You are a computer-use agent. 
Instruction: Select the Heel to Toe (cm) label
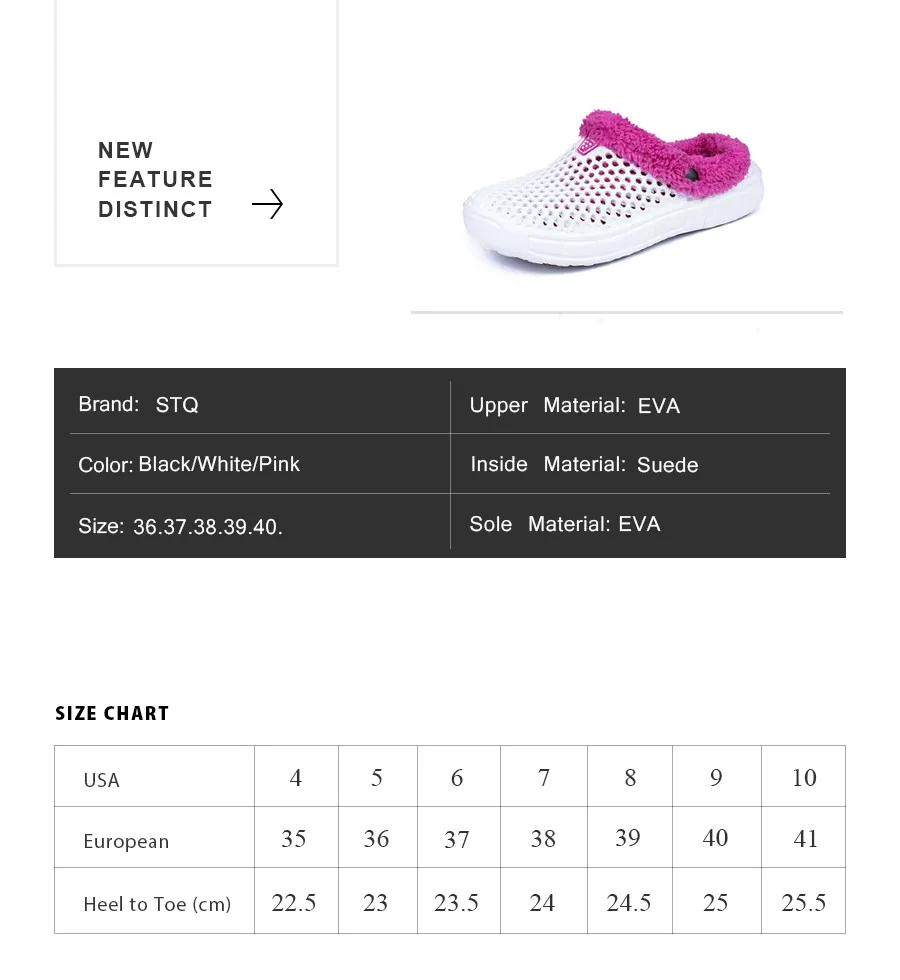(x=157, y=904)
